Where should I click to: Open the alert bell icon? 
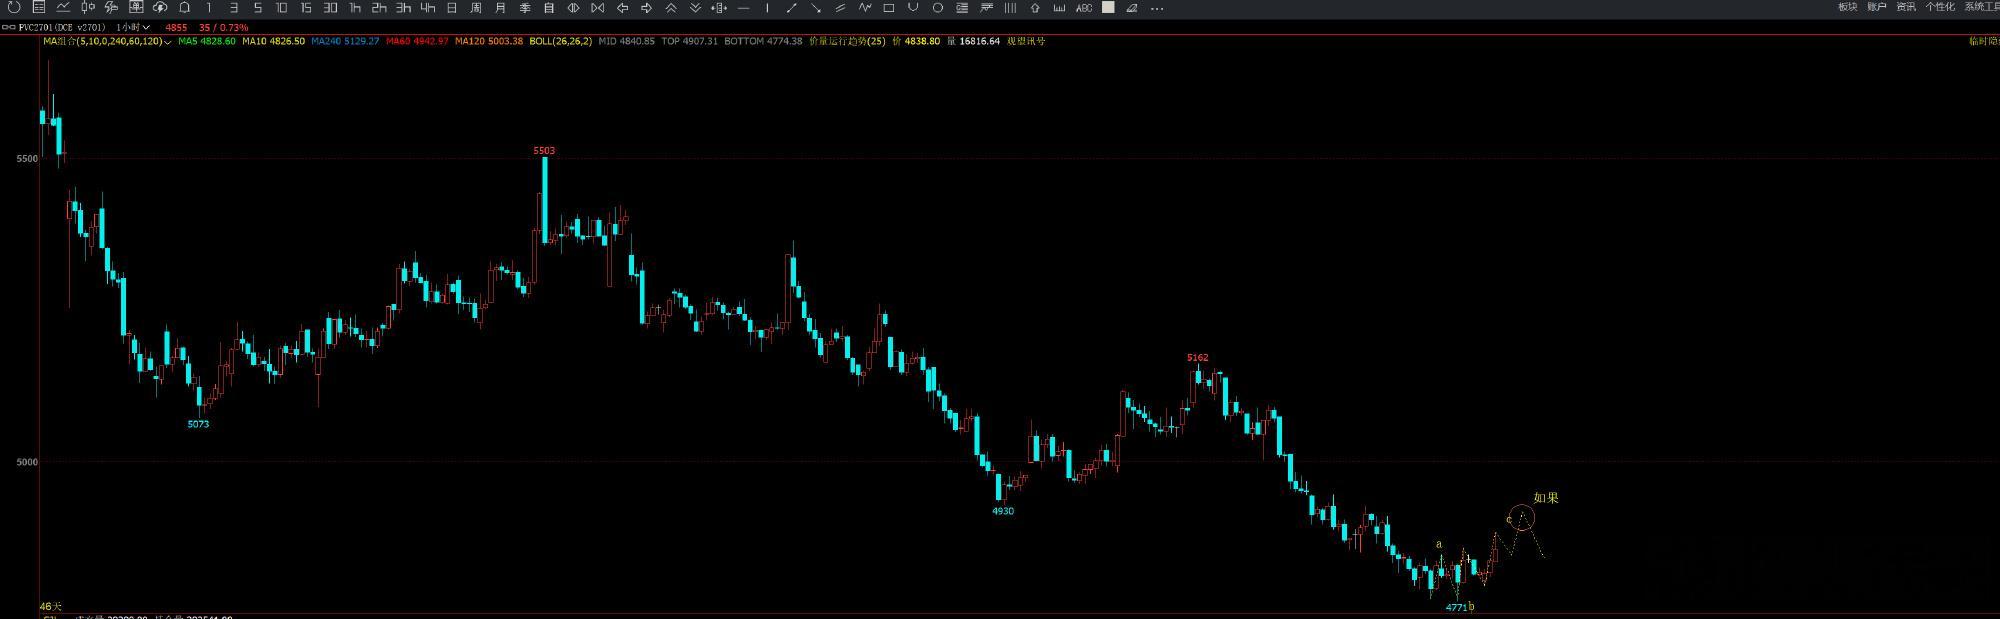click(x=184, y=7)
